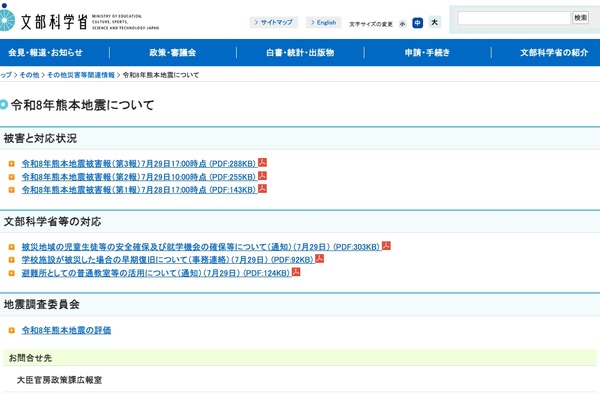Viewport: 600px width, 400px height.
Task: Click bullet icon beside 第1報 row
Action: pyautogui.click(x=11, y=190)
